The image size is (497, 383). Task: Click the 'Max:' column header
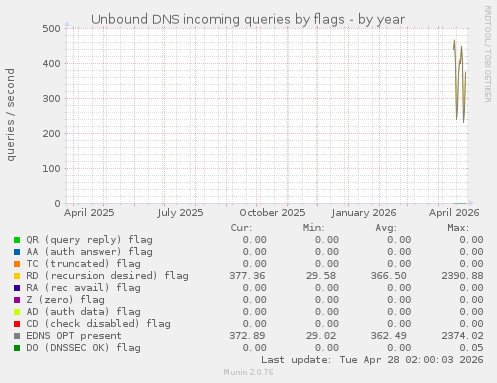[458, 228]
